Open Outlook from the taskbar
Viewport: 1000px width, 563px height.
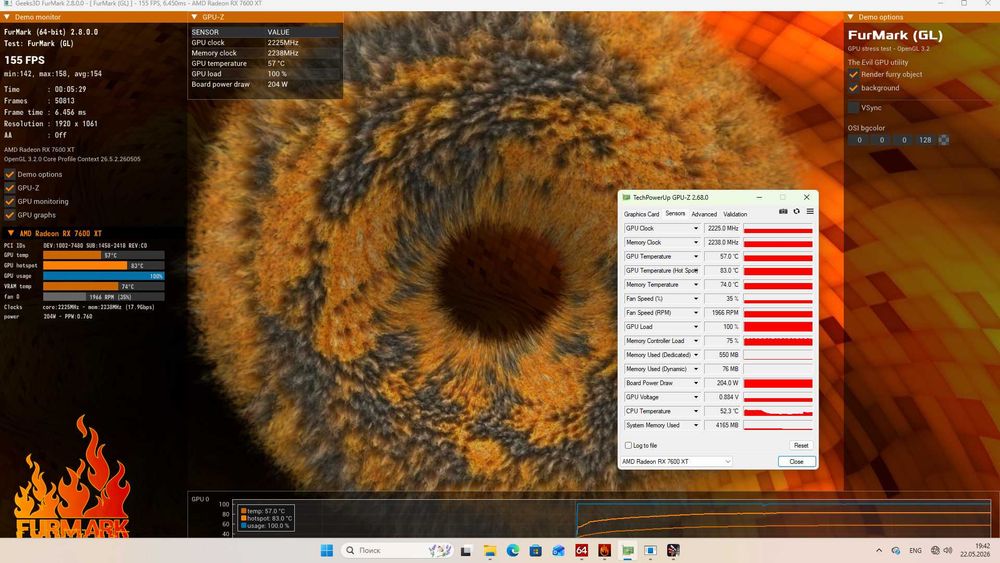(x=559, y=550)
